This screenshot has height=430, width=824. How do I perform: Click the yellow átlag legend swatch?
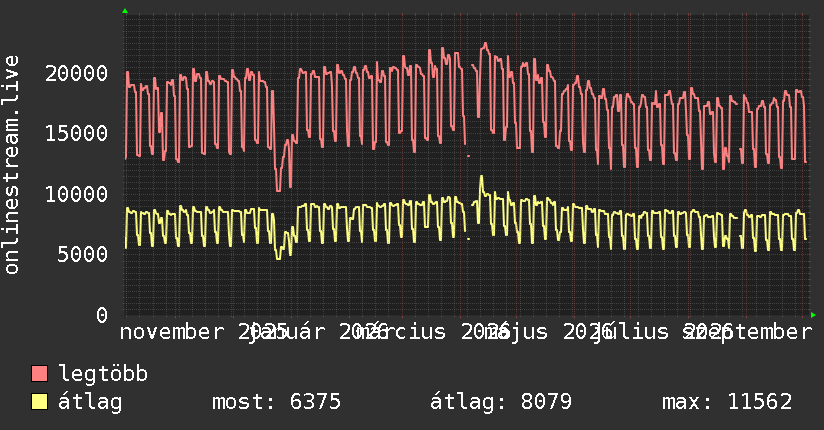point(40,402)
